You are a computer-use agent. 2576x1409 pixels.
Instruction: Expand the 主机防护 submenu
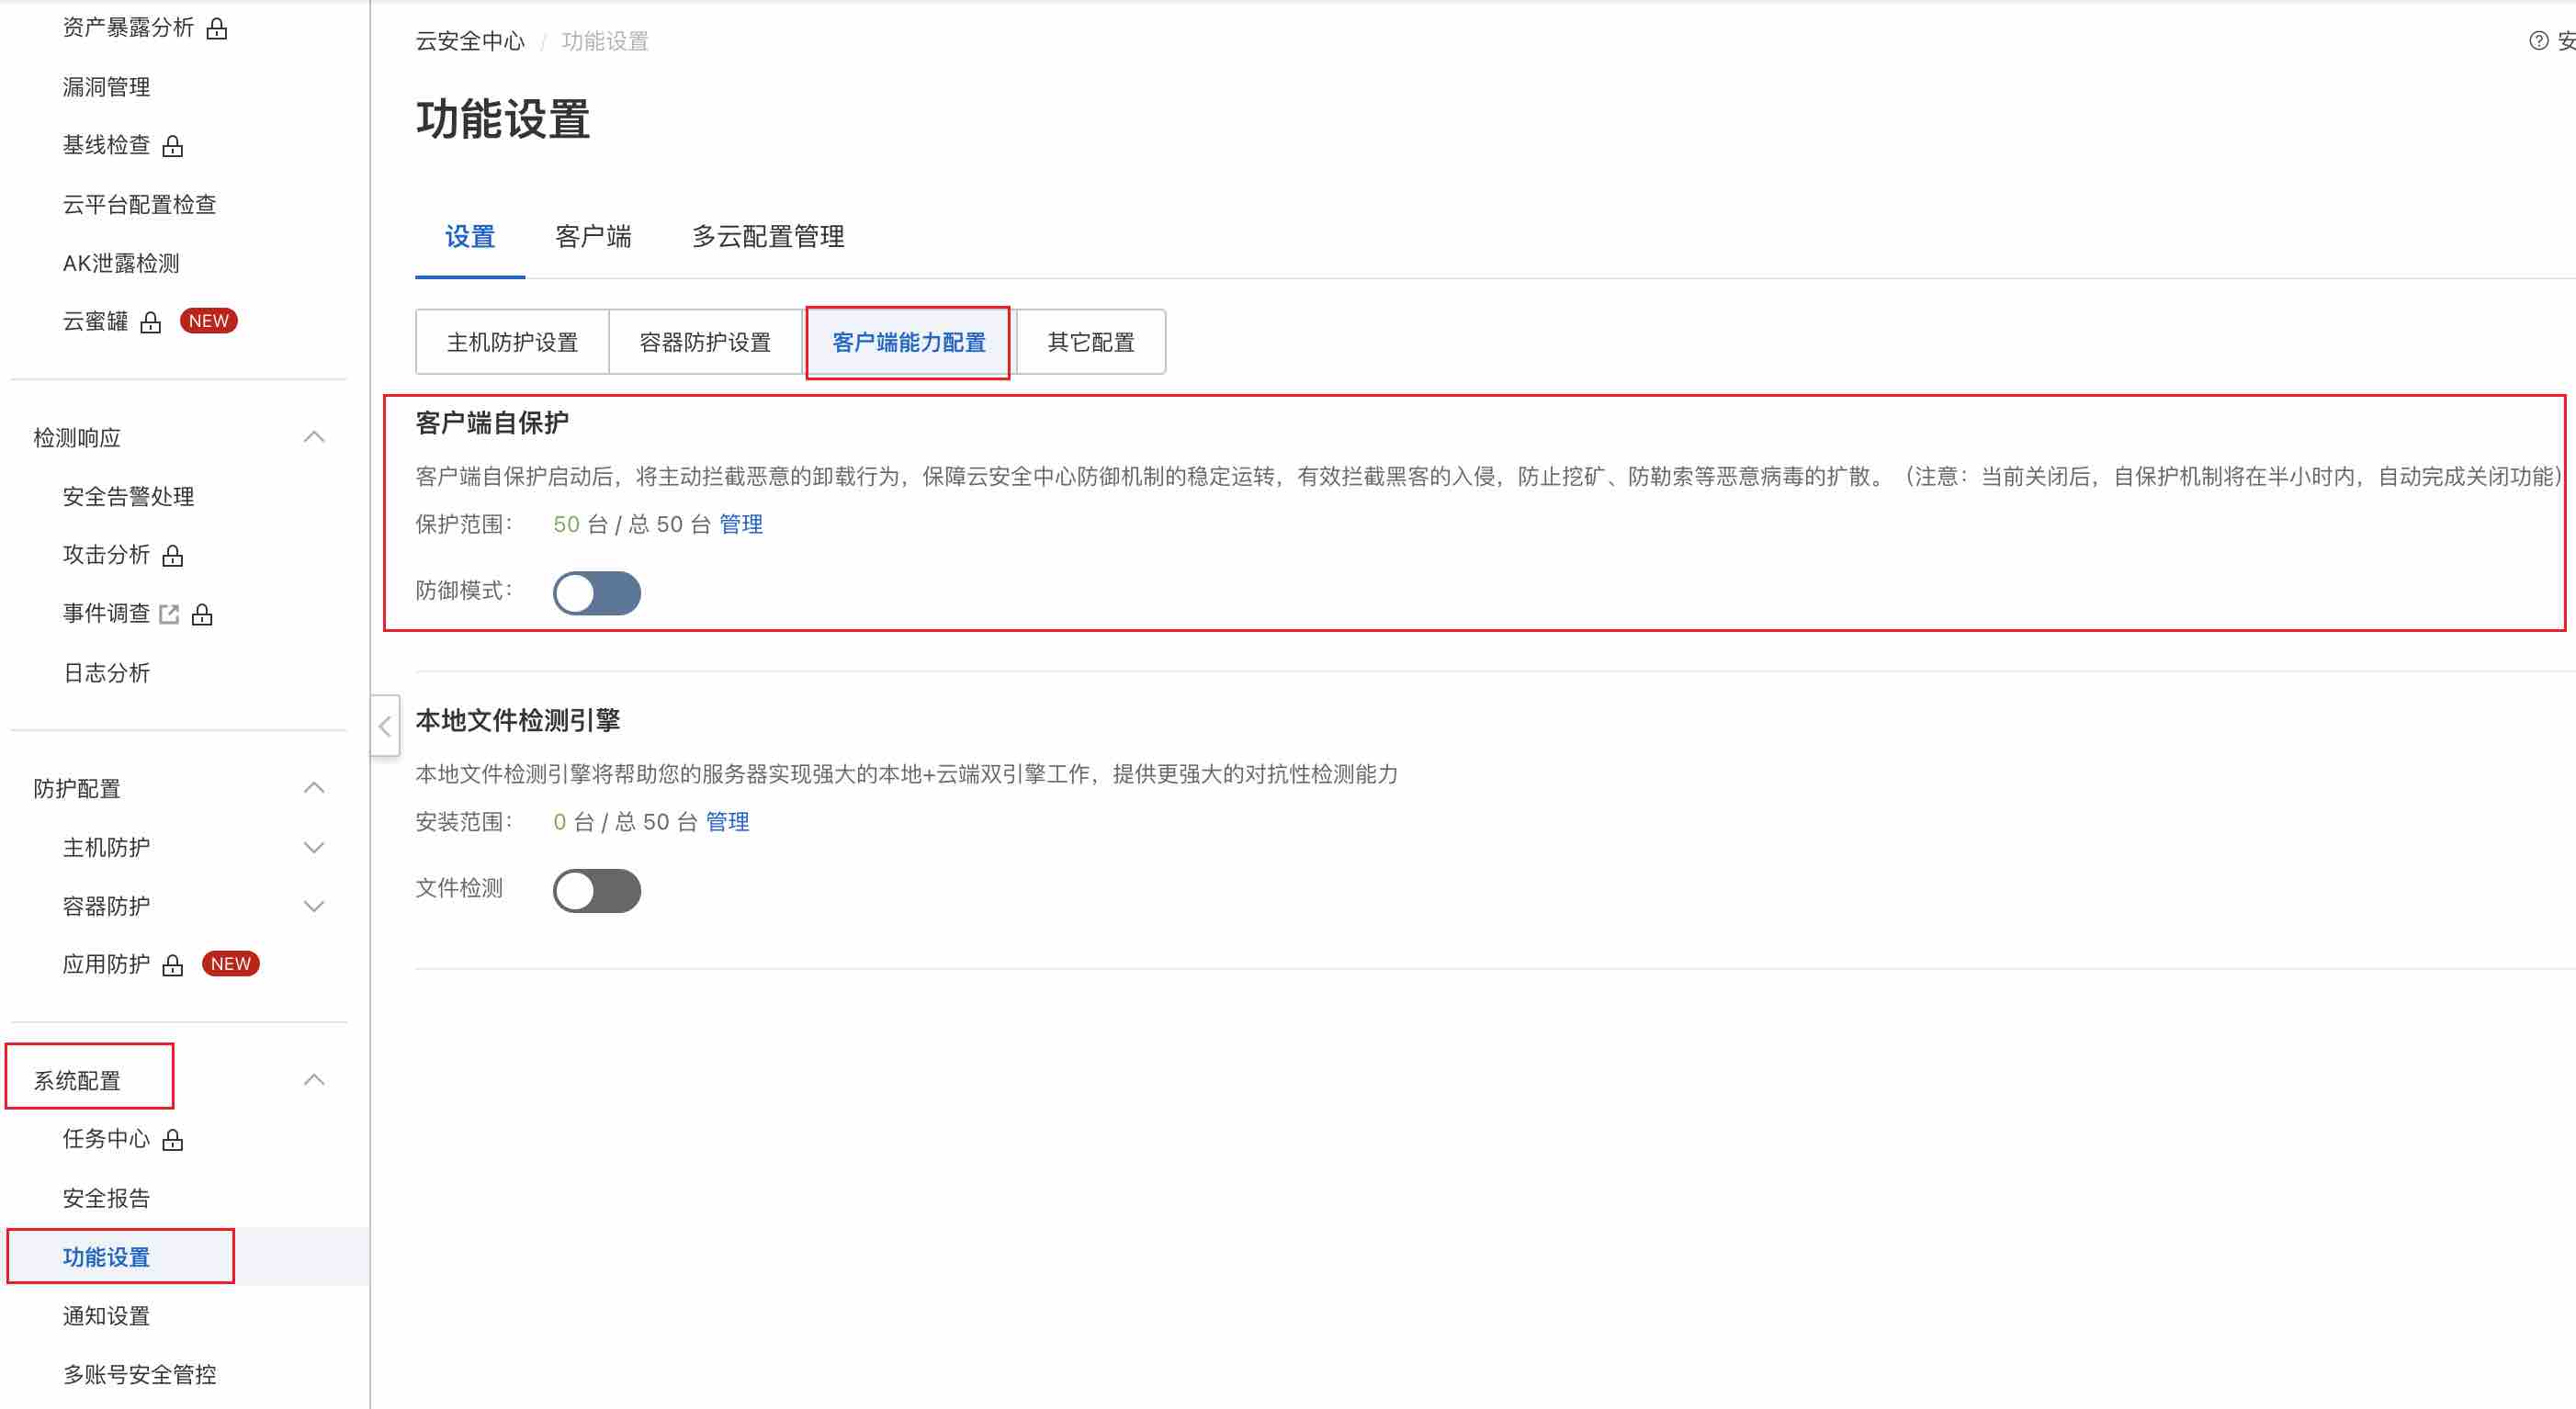314,848
